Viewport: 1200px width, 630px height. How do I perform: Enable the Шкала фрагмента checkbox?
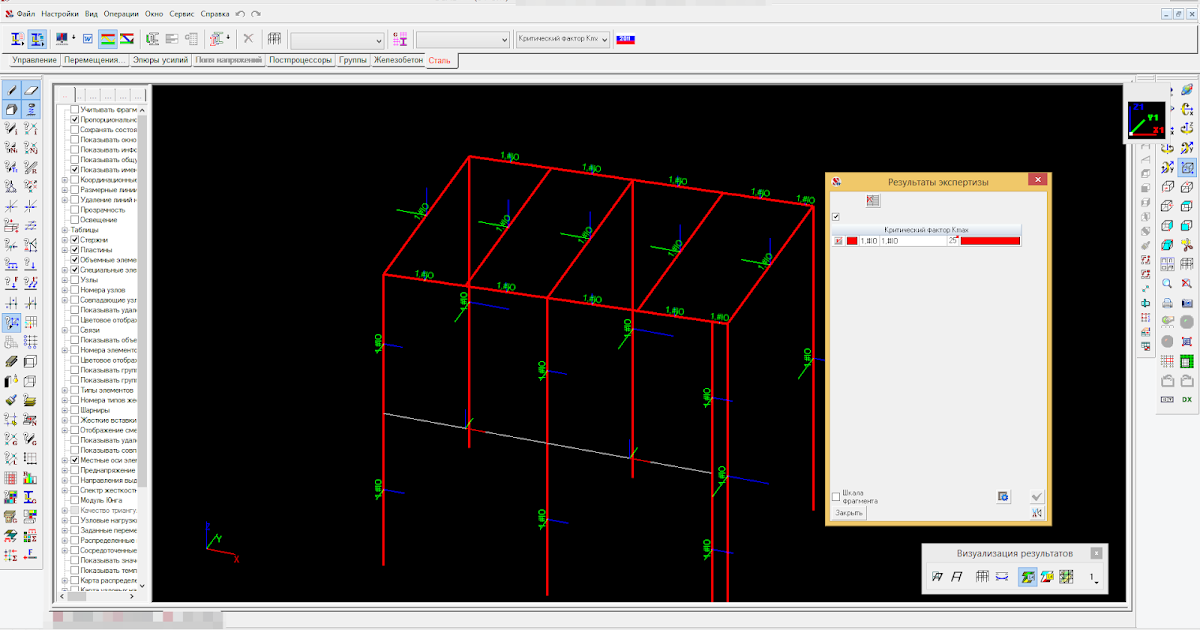click(836, 496)
